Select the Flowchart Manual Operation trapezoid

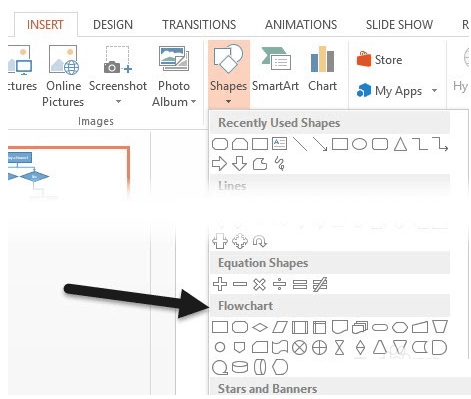pyautogui.click(x=440, y=327)
